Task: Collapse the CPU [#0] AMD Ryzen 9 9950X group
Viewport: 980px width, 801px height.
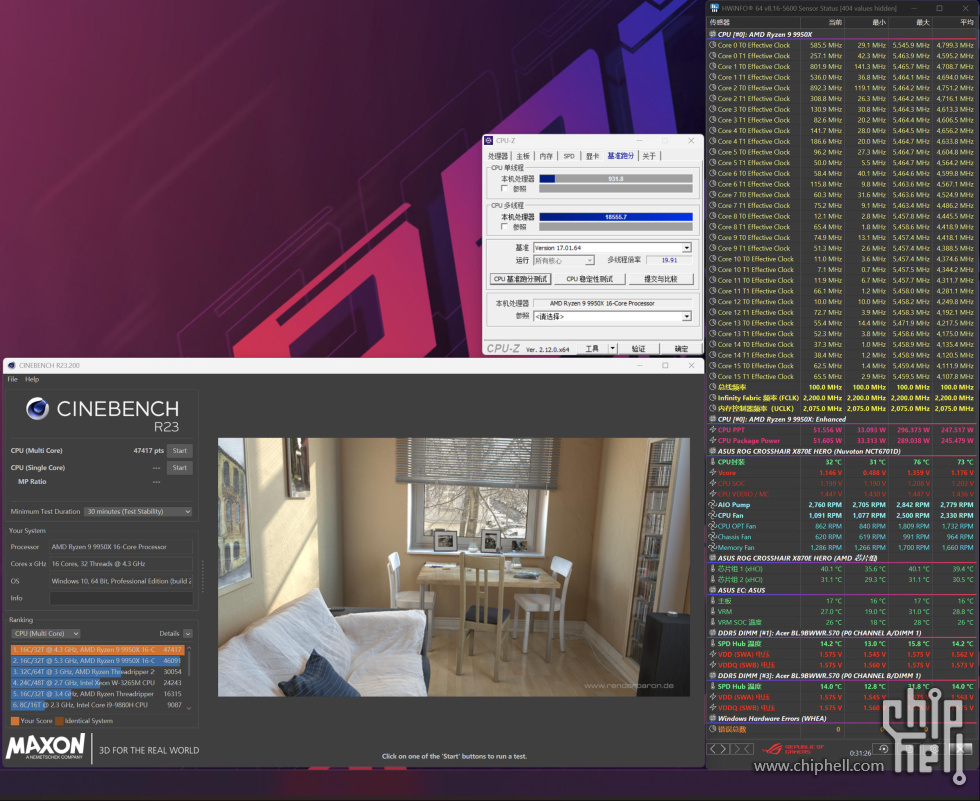Action: 712,34
